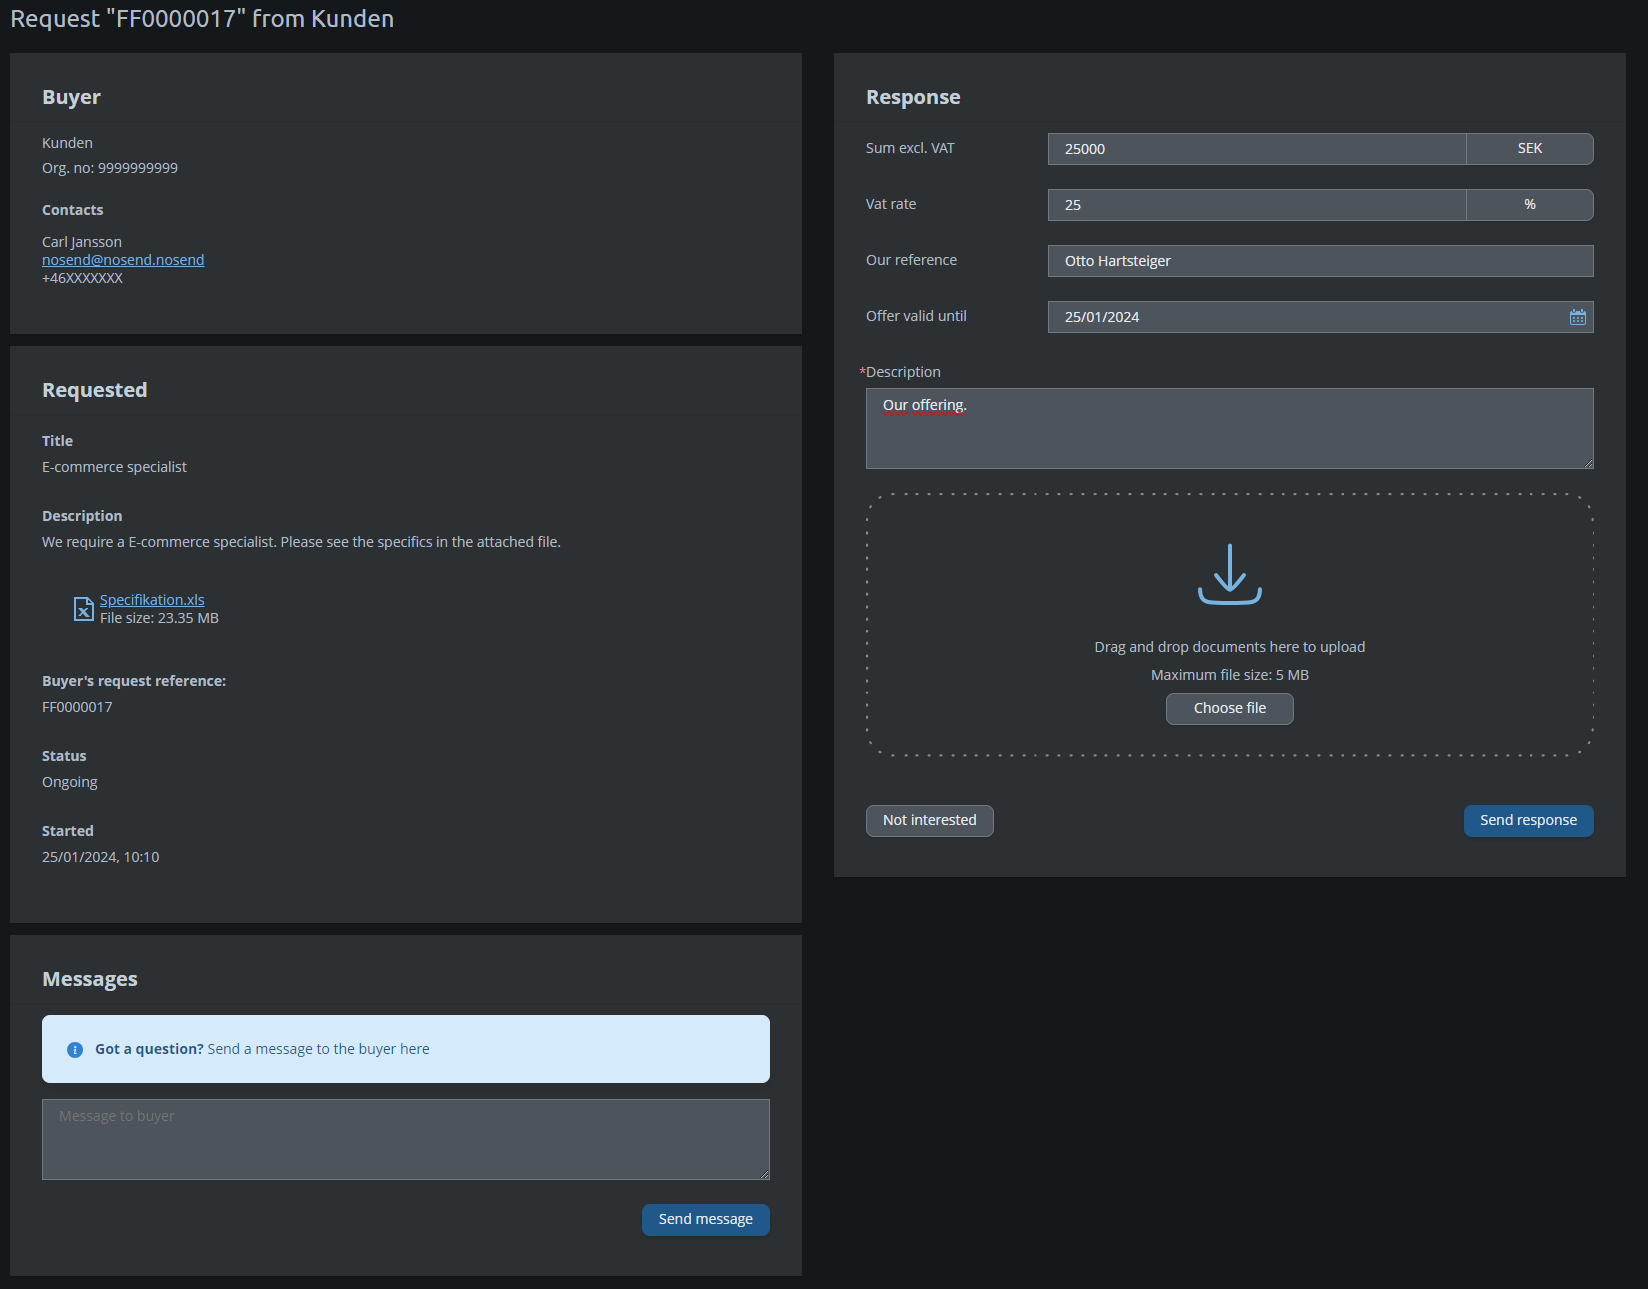The image size is (1648, 1289).
Task: Click the Message to buyer text area
Action: pos(405,1139)
